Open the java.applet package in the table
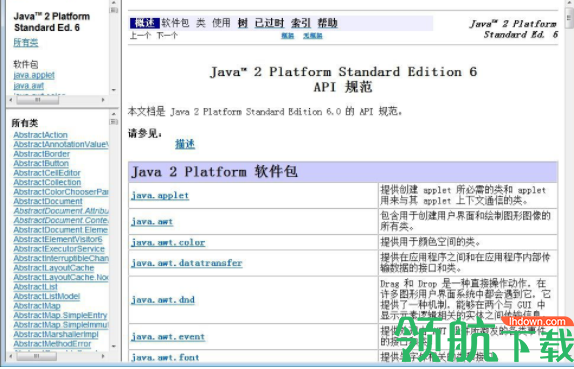Image resolution: width=574 pixels, height=369 pixels. point(160,195)
